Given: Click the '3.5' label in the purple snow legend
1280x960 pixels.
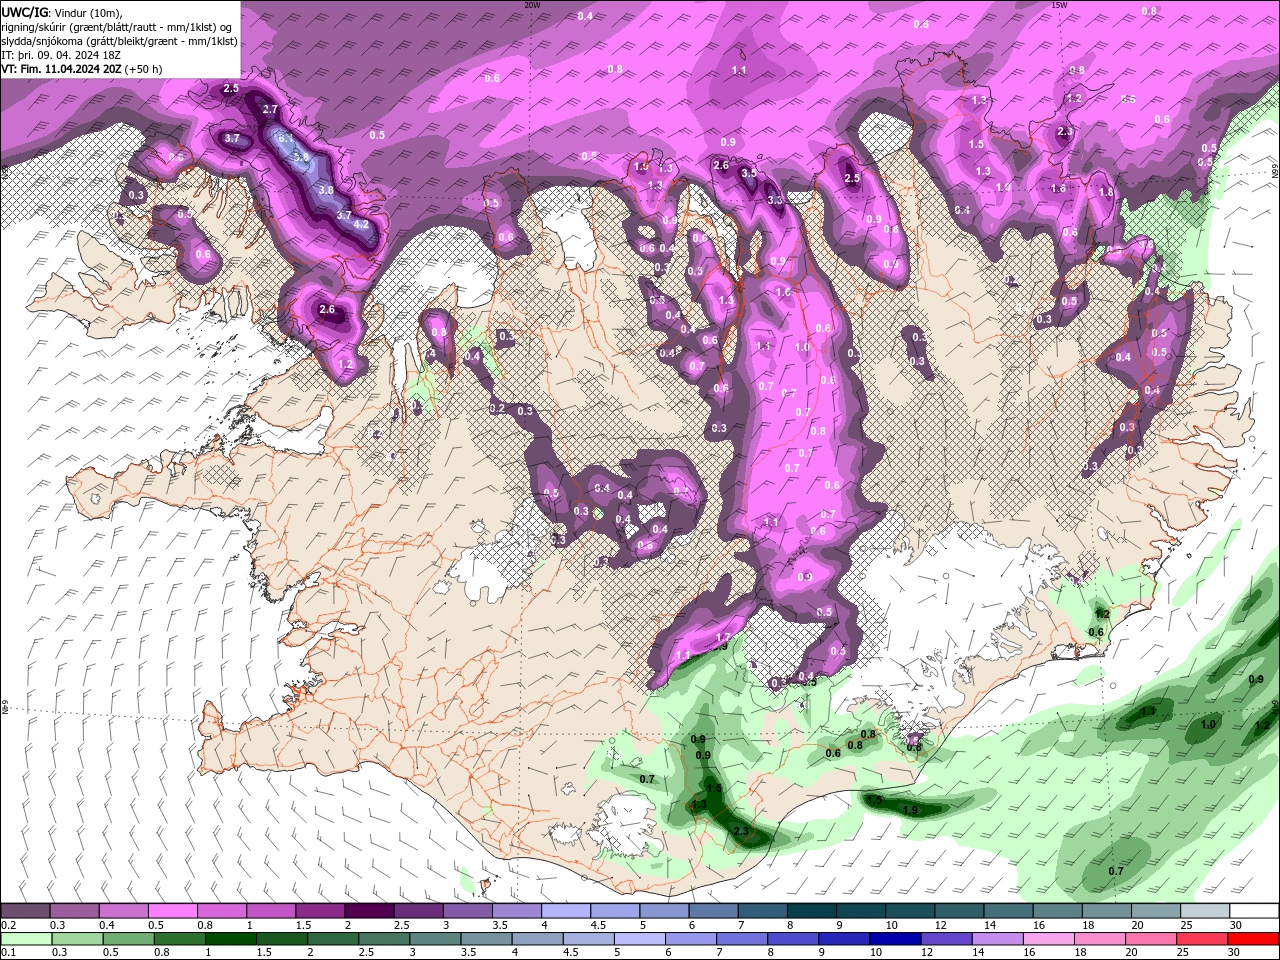Looking at the screenshot, I should (x=500, y=925).
